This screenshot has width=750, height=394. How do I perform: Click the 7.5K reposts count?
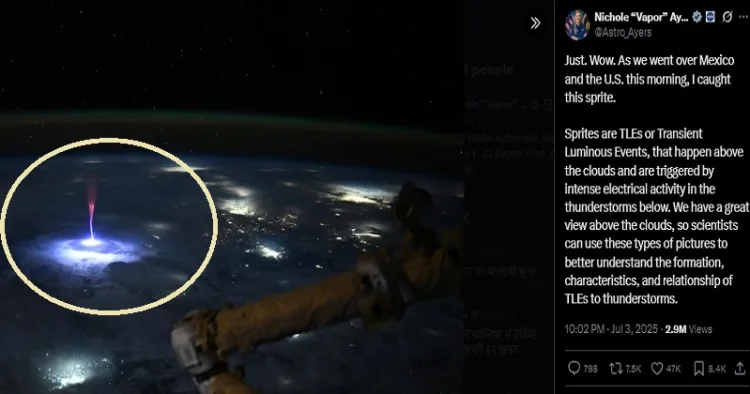[633, 369]
